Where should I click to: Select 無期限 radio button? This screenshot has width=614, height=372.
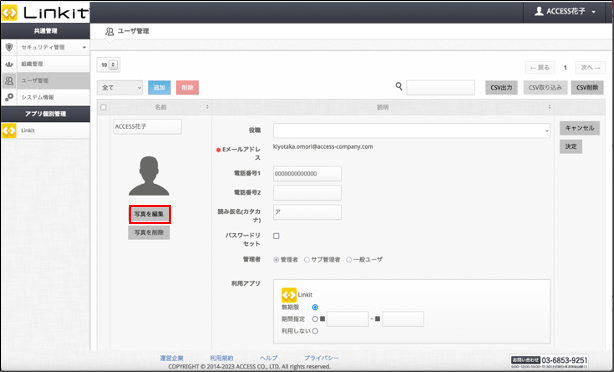(315, 307)
